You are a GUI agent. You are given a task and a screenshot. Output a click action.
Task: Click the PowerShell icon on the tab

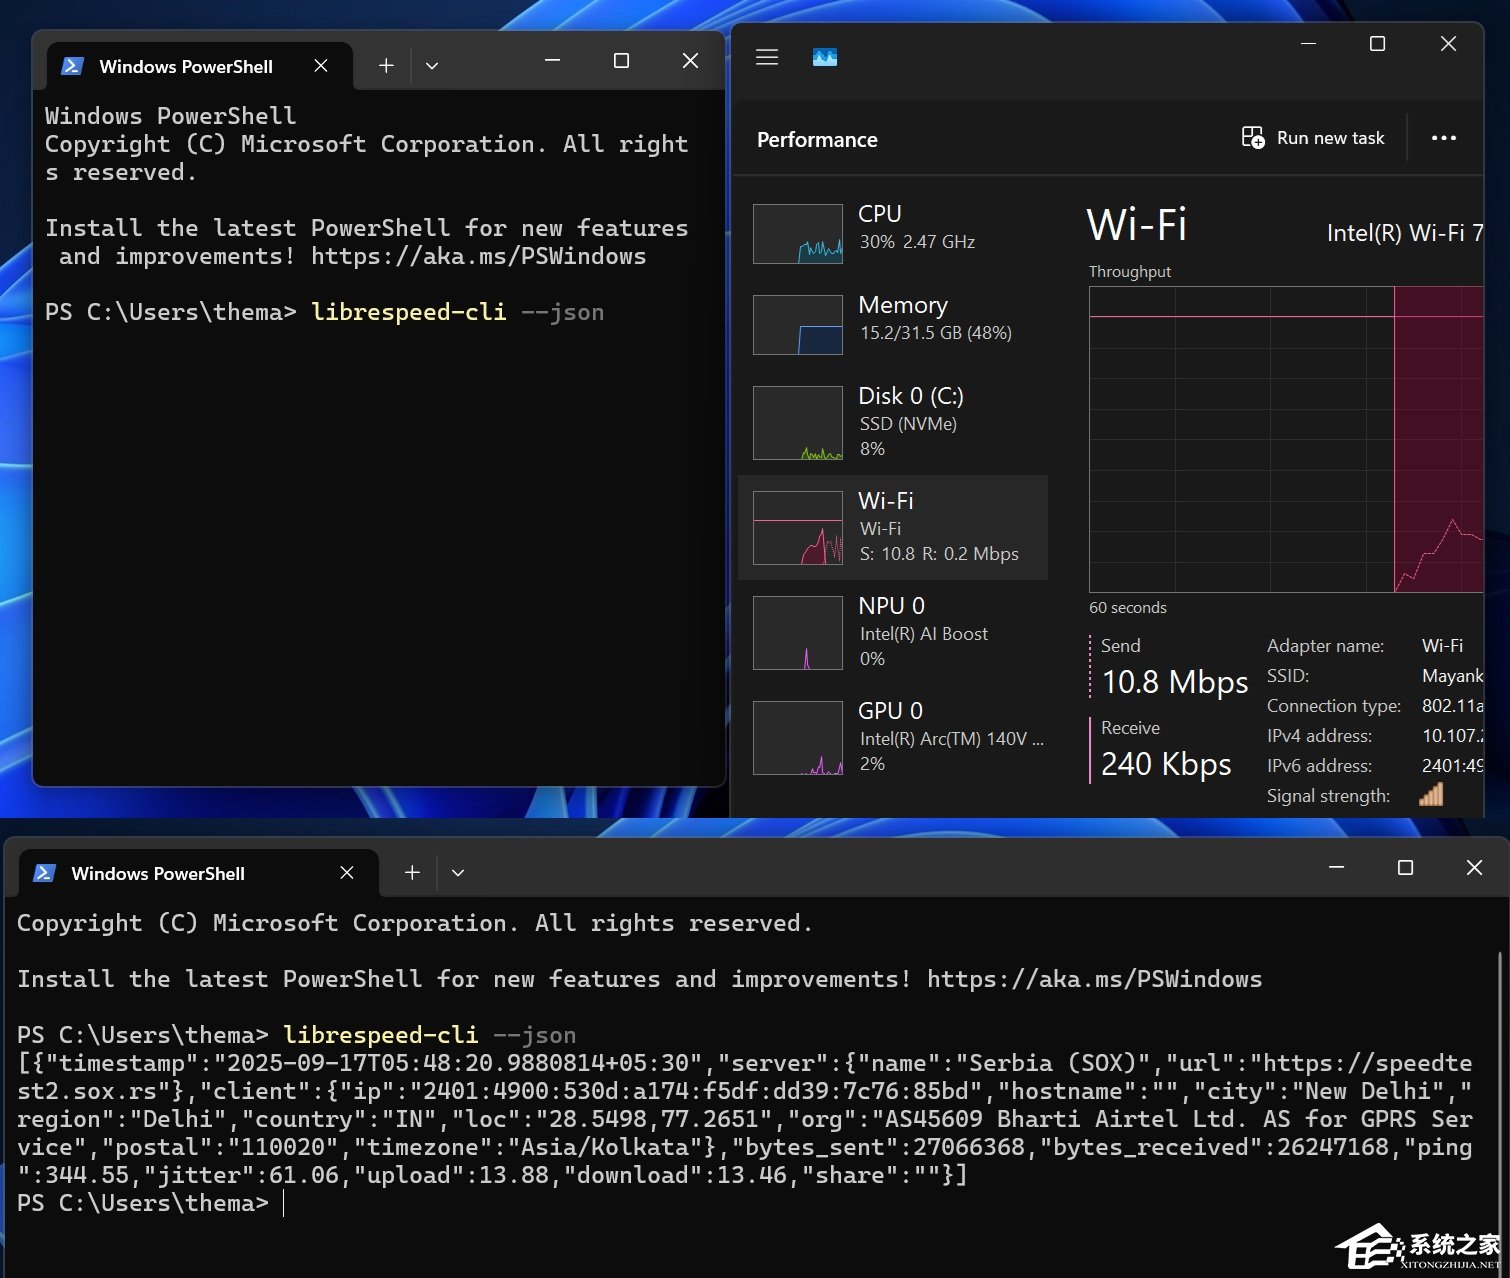(x=72, y=66)
